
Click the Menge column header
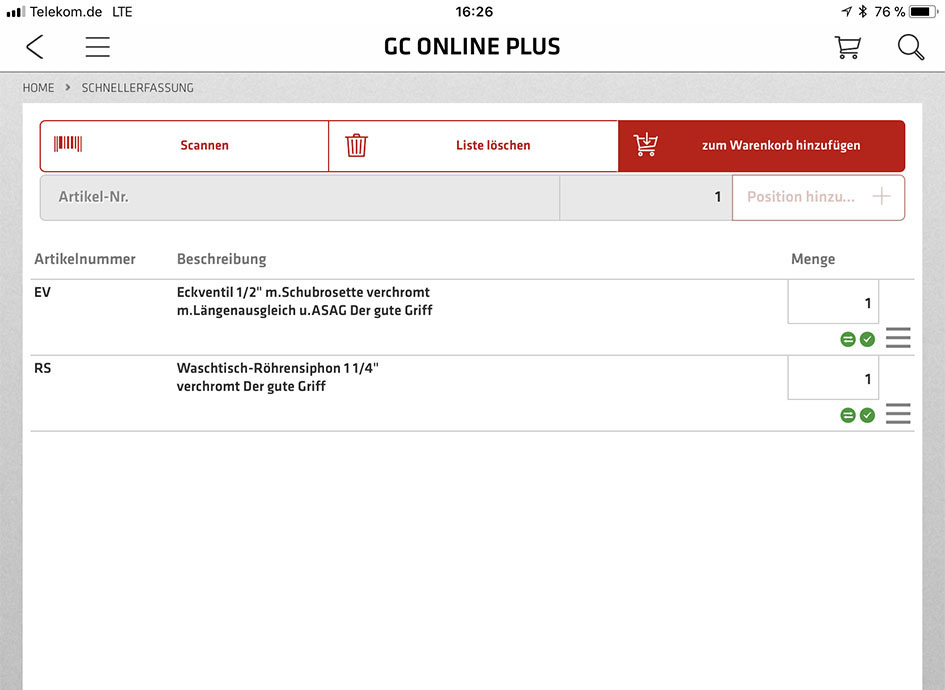coord(813,259)
